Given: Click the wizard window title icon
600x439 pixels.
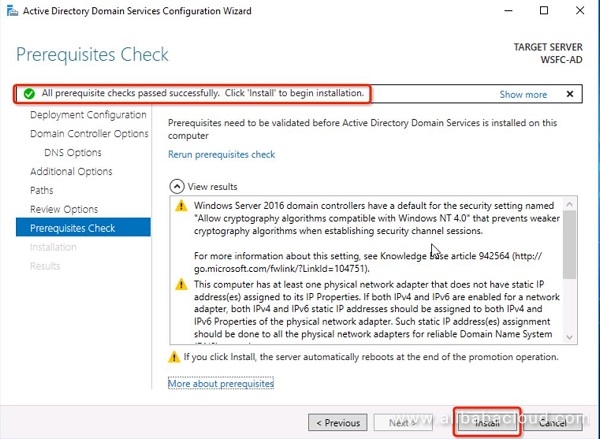Looking at the screenshot, I should 11,11.
